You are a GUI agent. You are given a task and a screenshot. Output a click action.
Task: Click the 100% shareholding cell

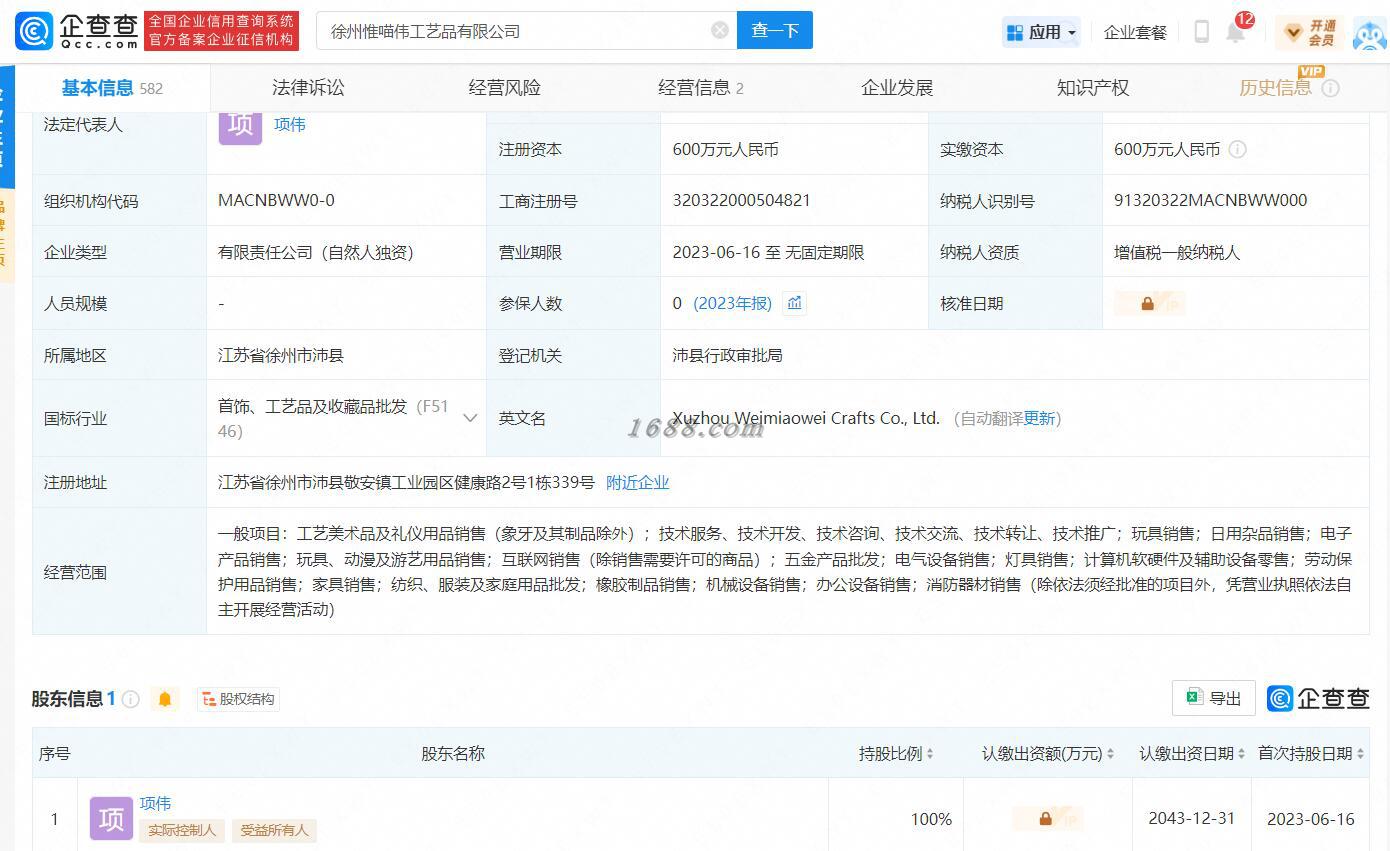tap(931, 819)
